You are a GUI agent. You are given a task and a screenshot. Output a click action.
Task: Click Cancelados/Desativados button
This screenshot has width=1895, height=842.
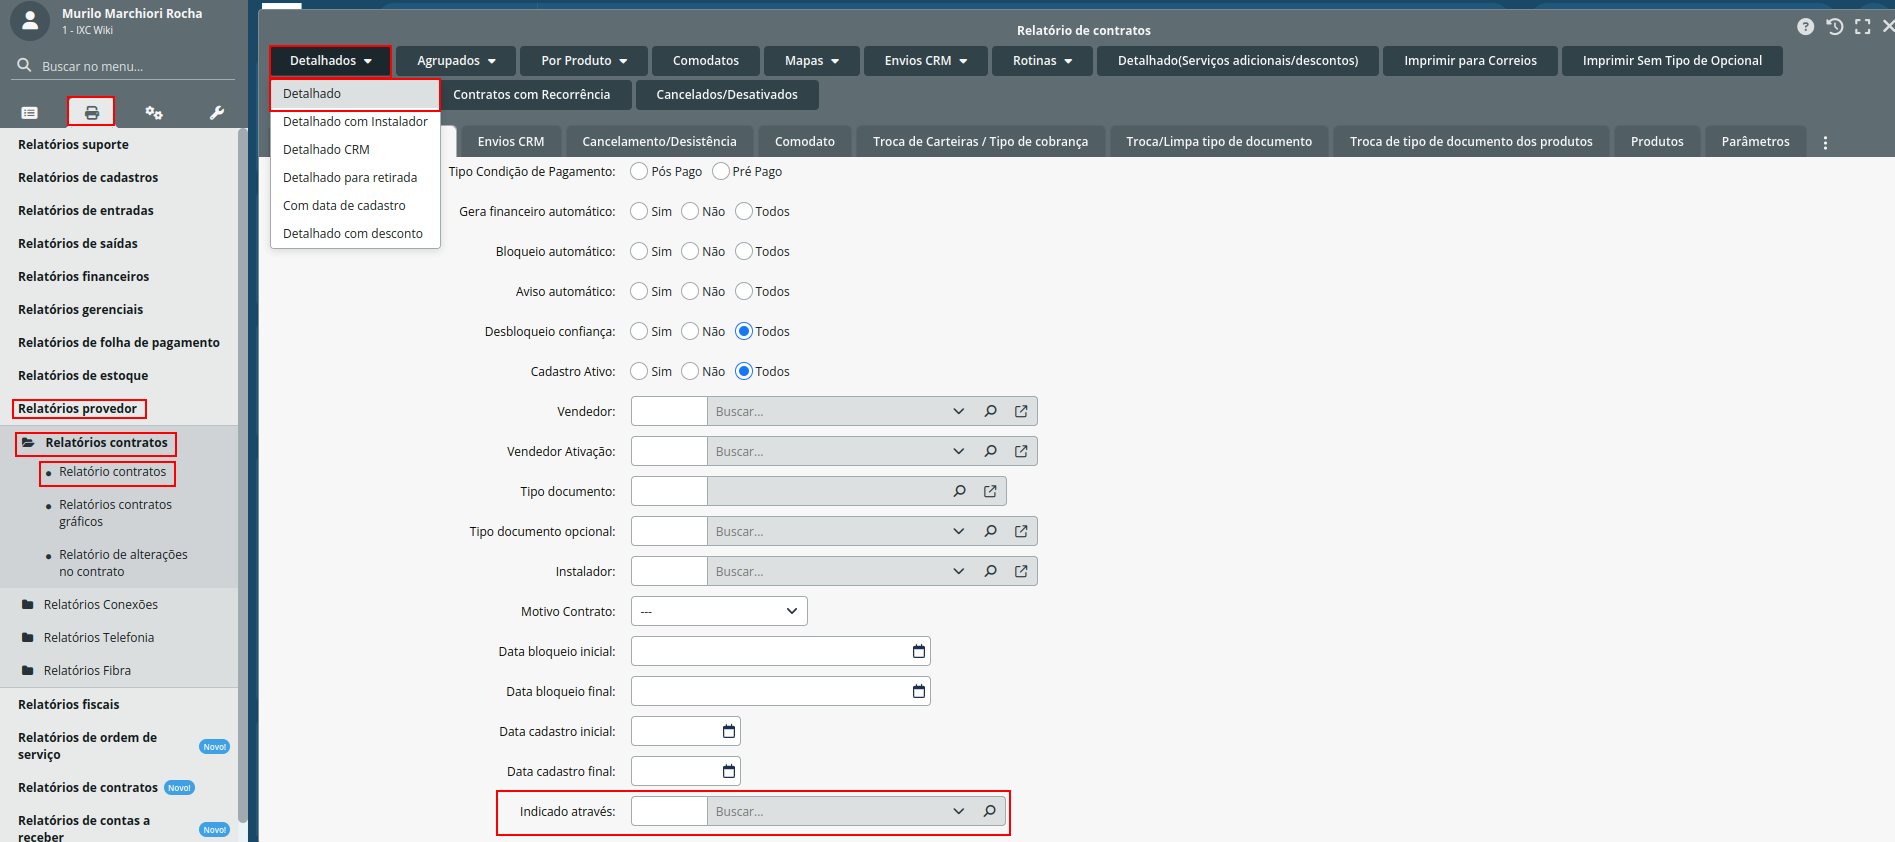pos(727,95)
